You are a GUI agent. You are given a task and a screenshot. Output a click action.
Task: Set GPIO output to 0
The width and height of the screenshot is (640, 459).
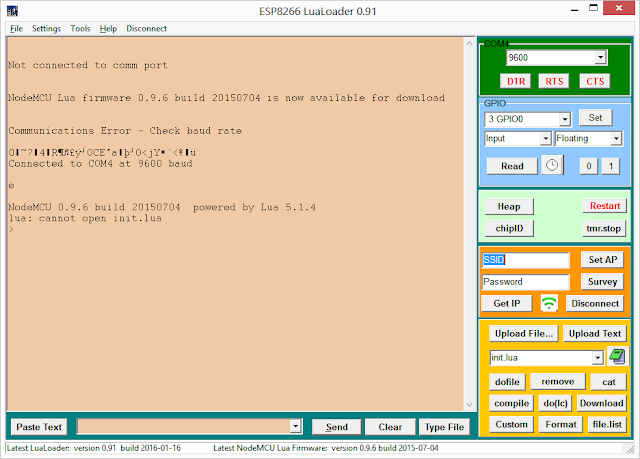tap(589, 166)
